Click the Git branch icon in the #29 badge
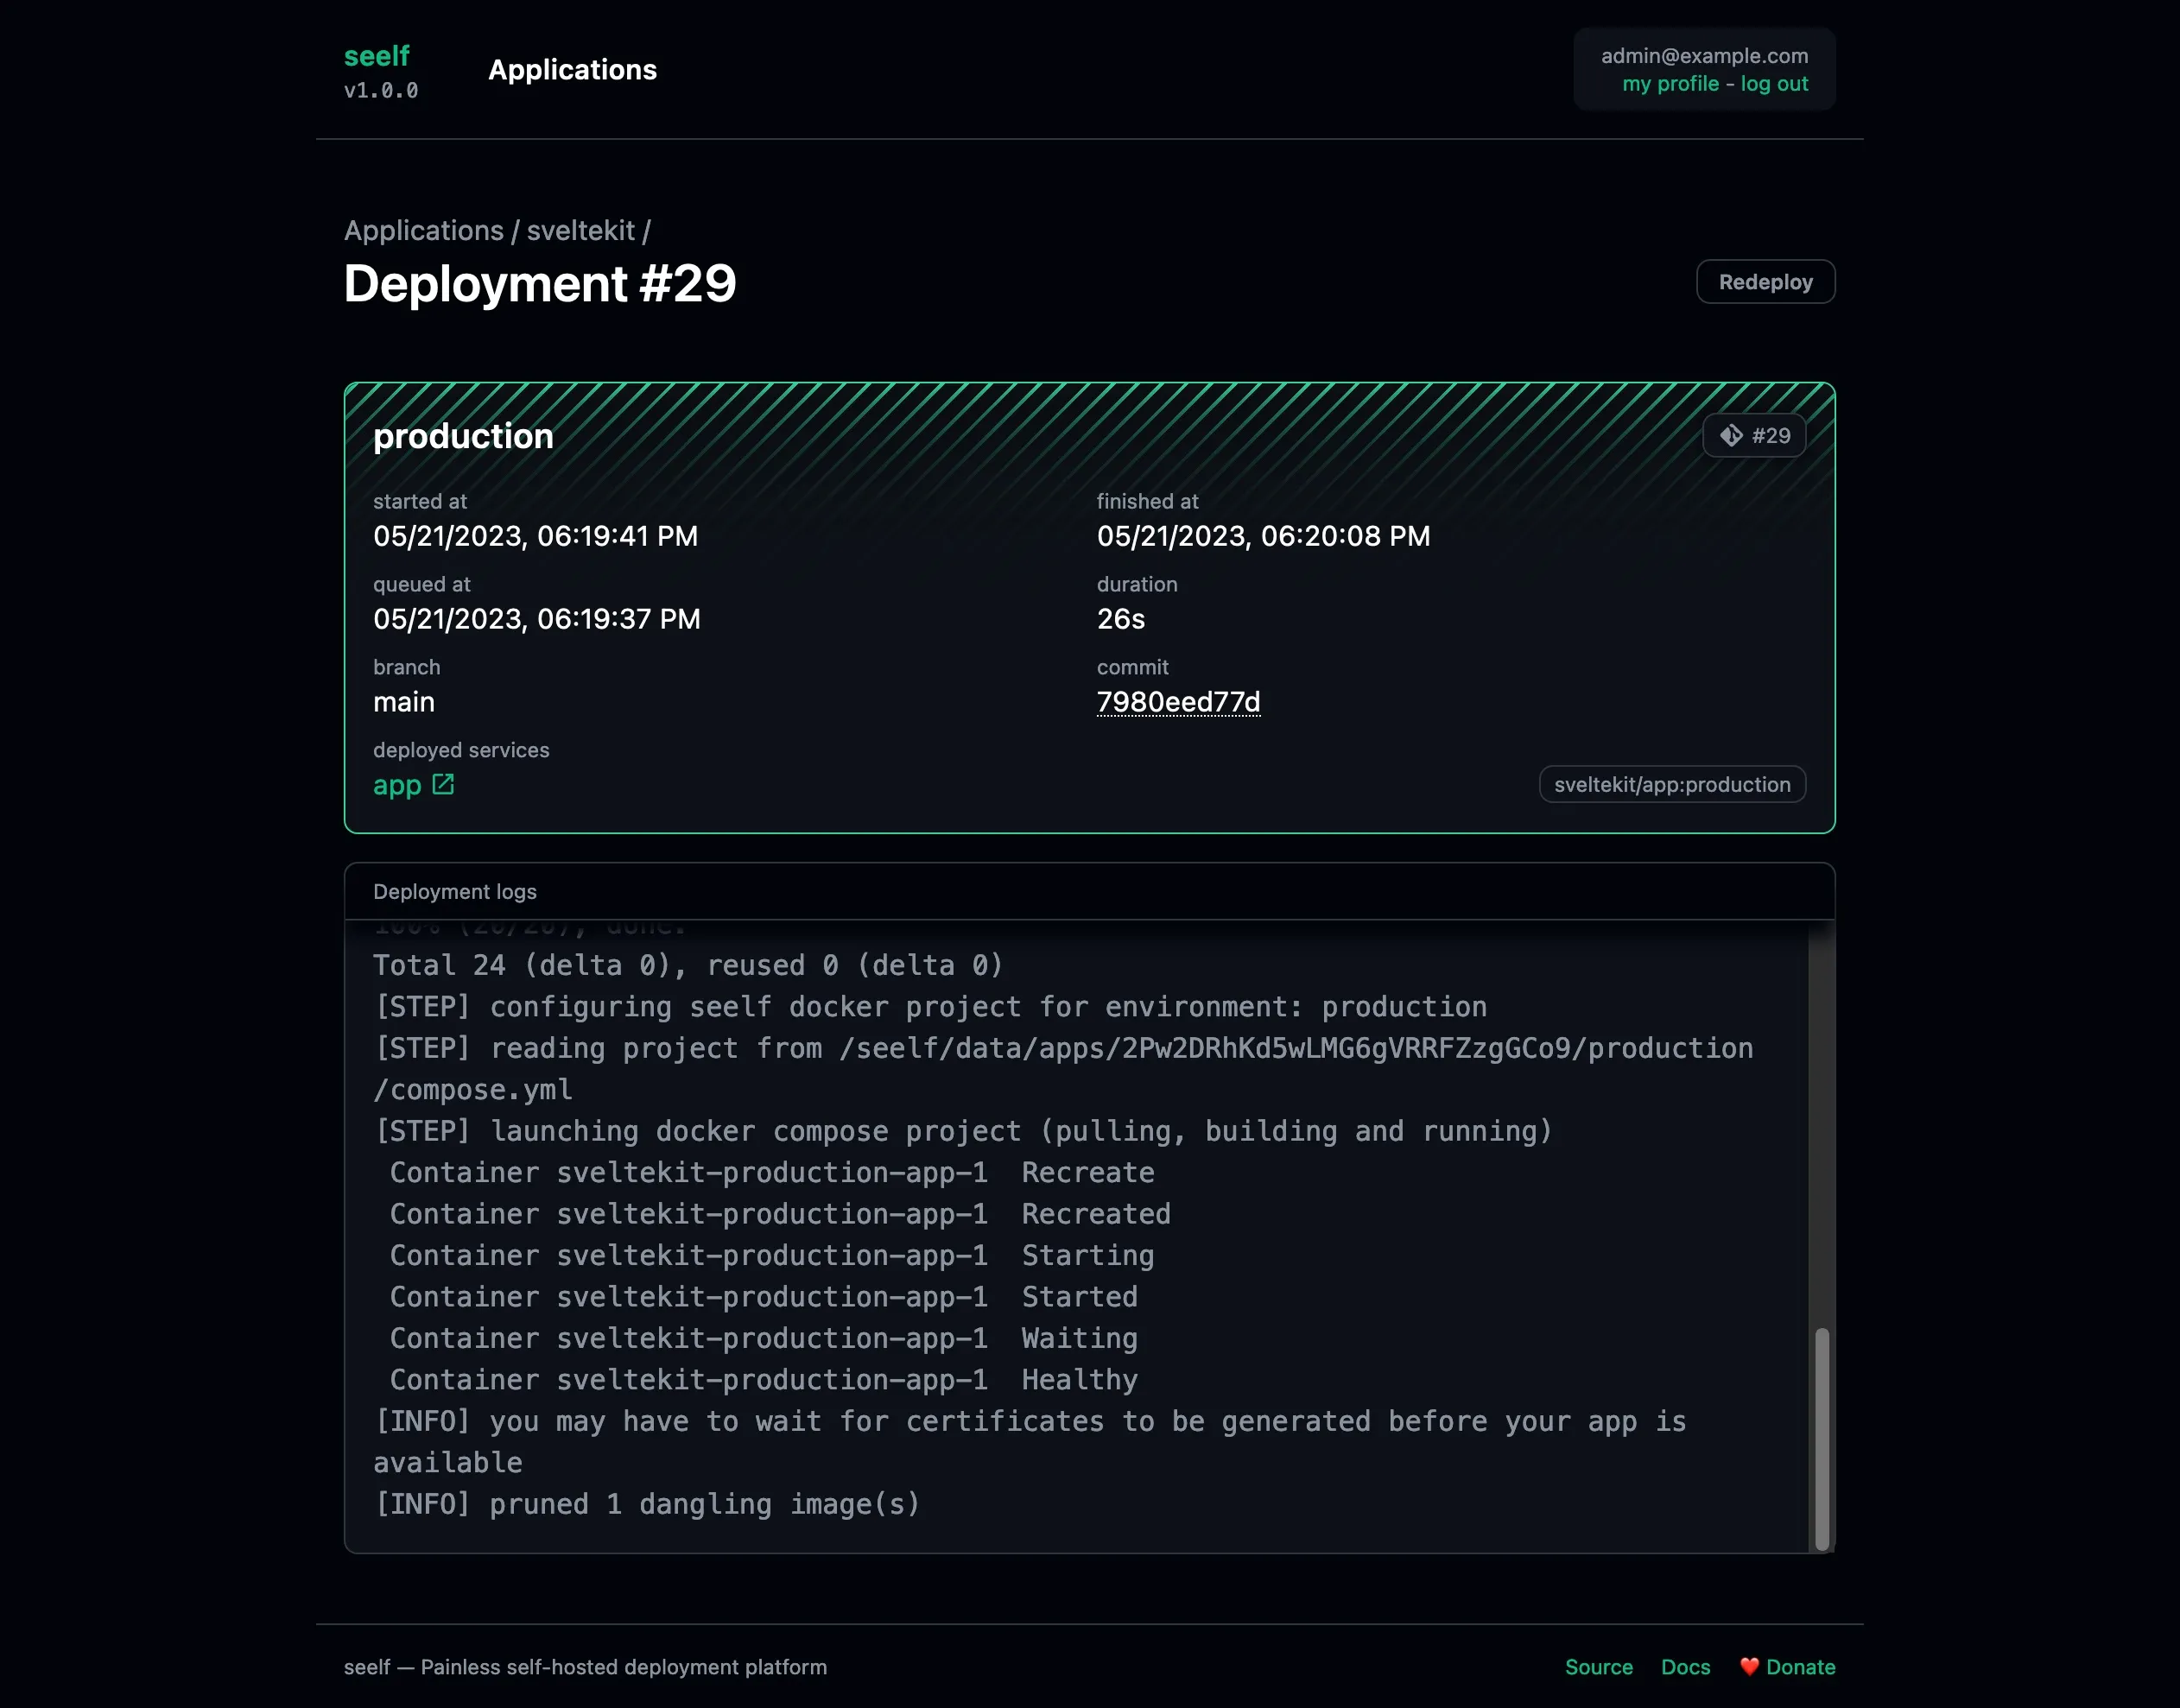Viewport: 2180px width, 1708px height. (x=1733, y=435)
